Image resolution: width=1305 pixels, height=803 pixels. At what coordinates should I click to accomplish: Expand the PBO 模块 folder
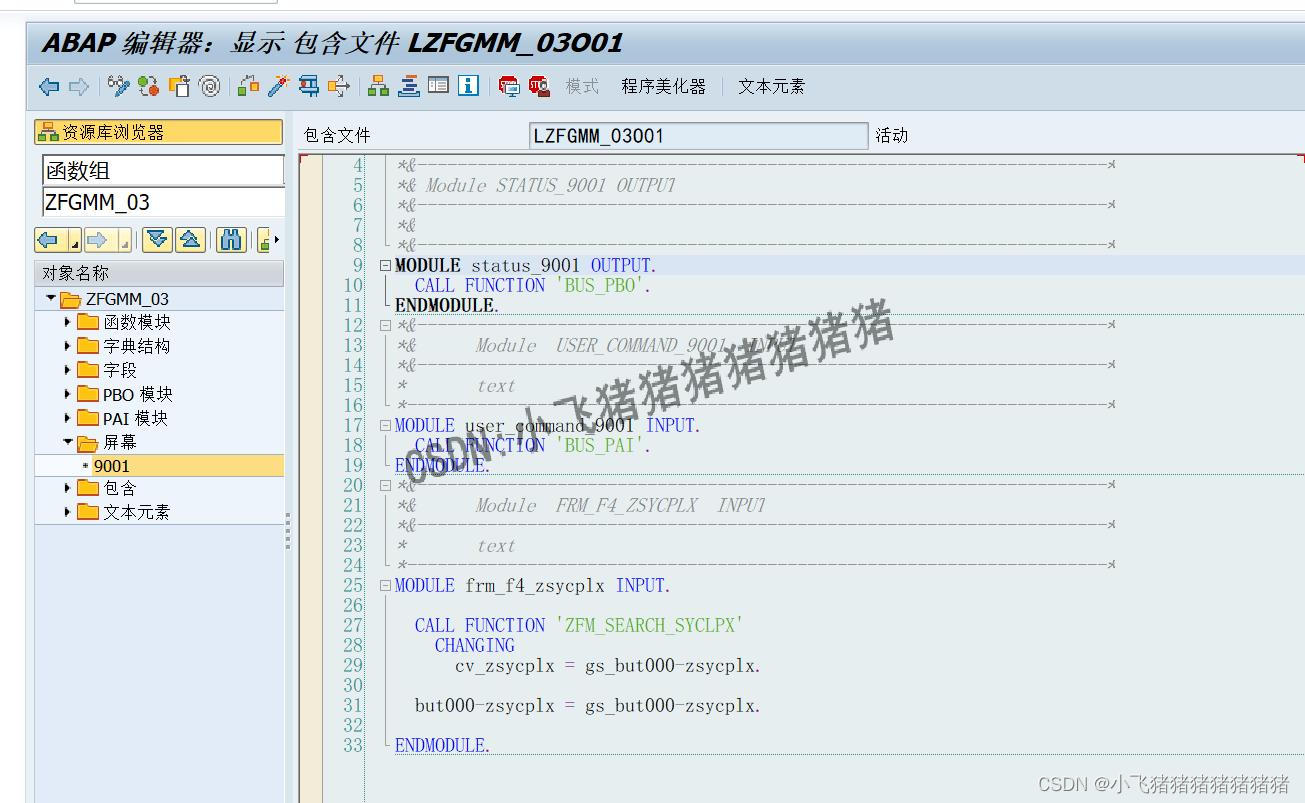(x=67, y=394)
